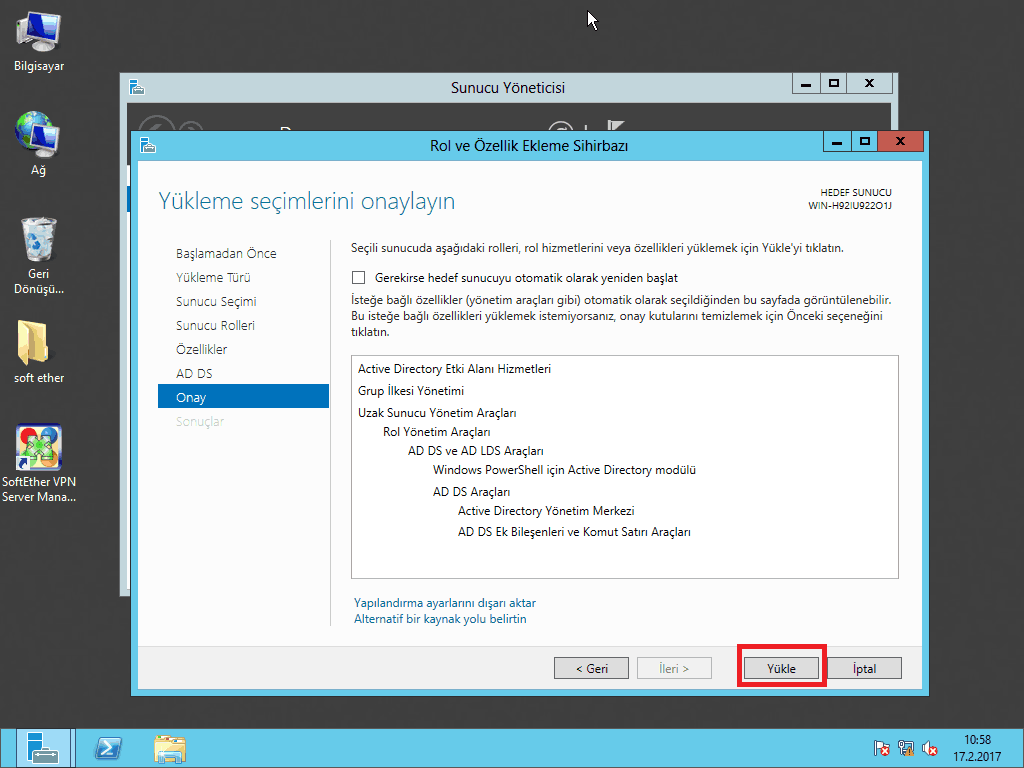Screen dimensions: 1024x768
Task: Click the network status tray icon
Action: coord(906,748)
